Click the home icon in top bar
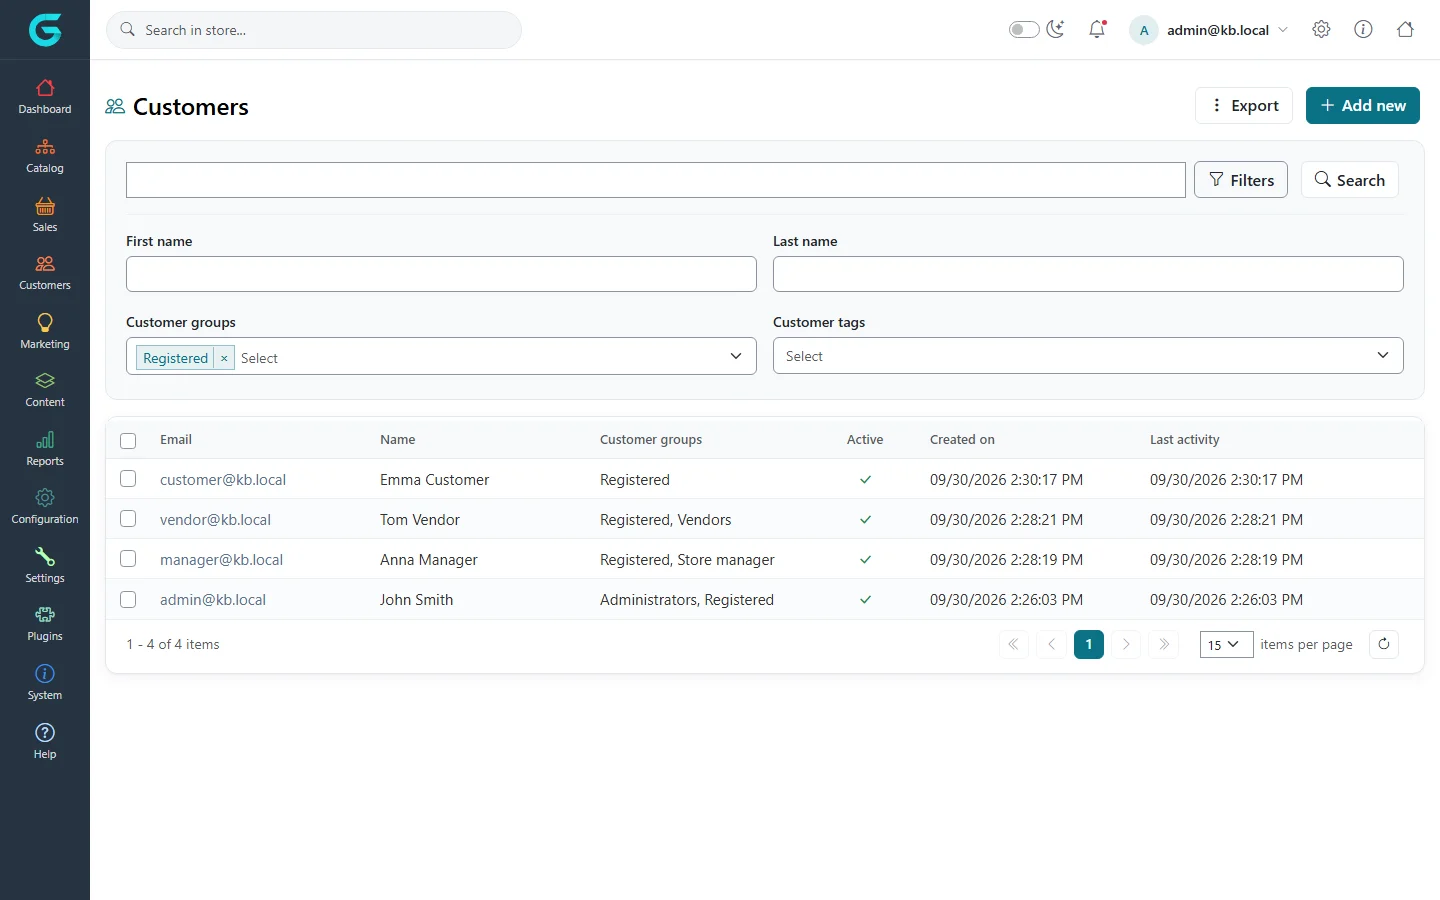 [x=1405, y=29]
